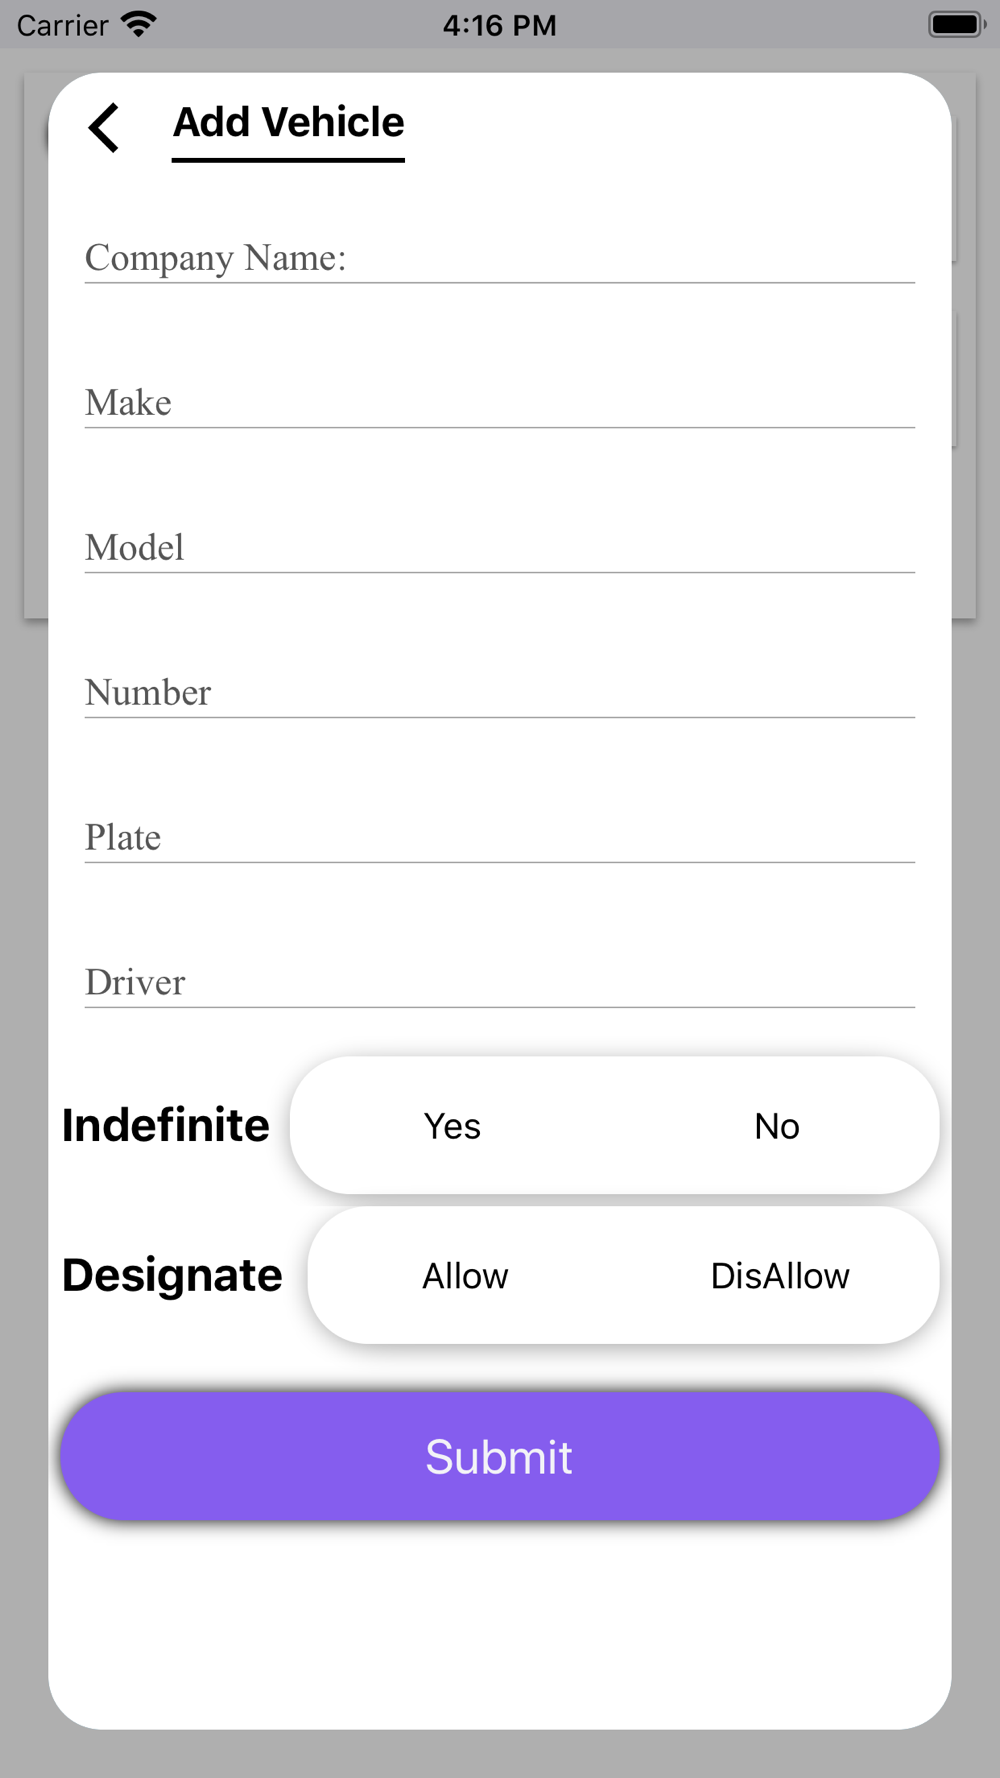Click the Add Vehicle title

[x=288, y=123]
